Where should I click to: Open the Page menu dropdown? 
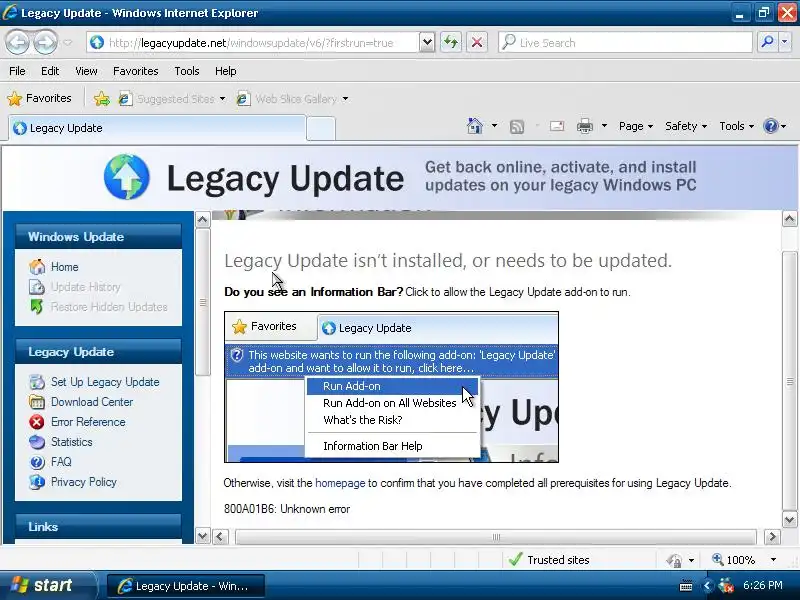coord(636,126)
